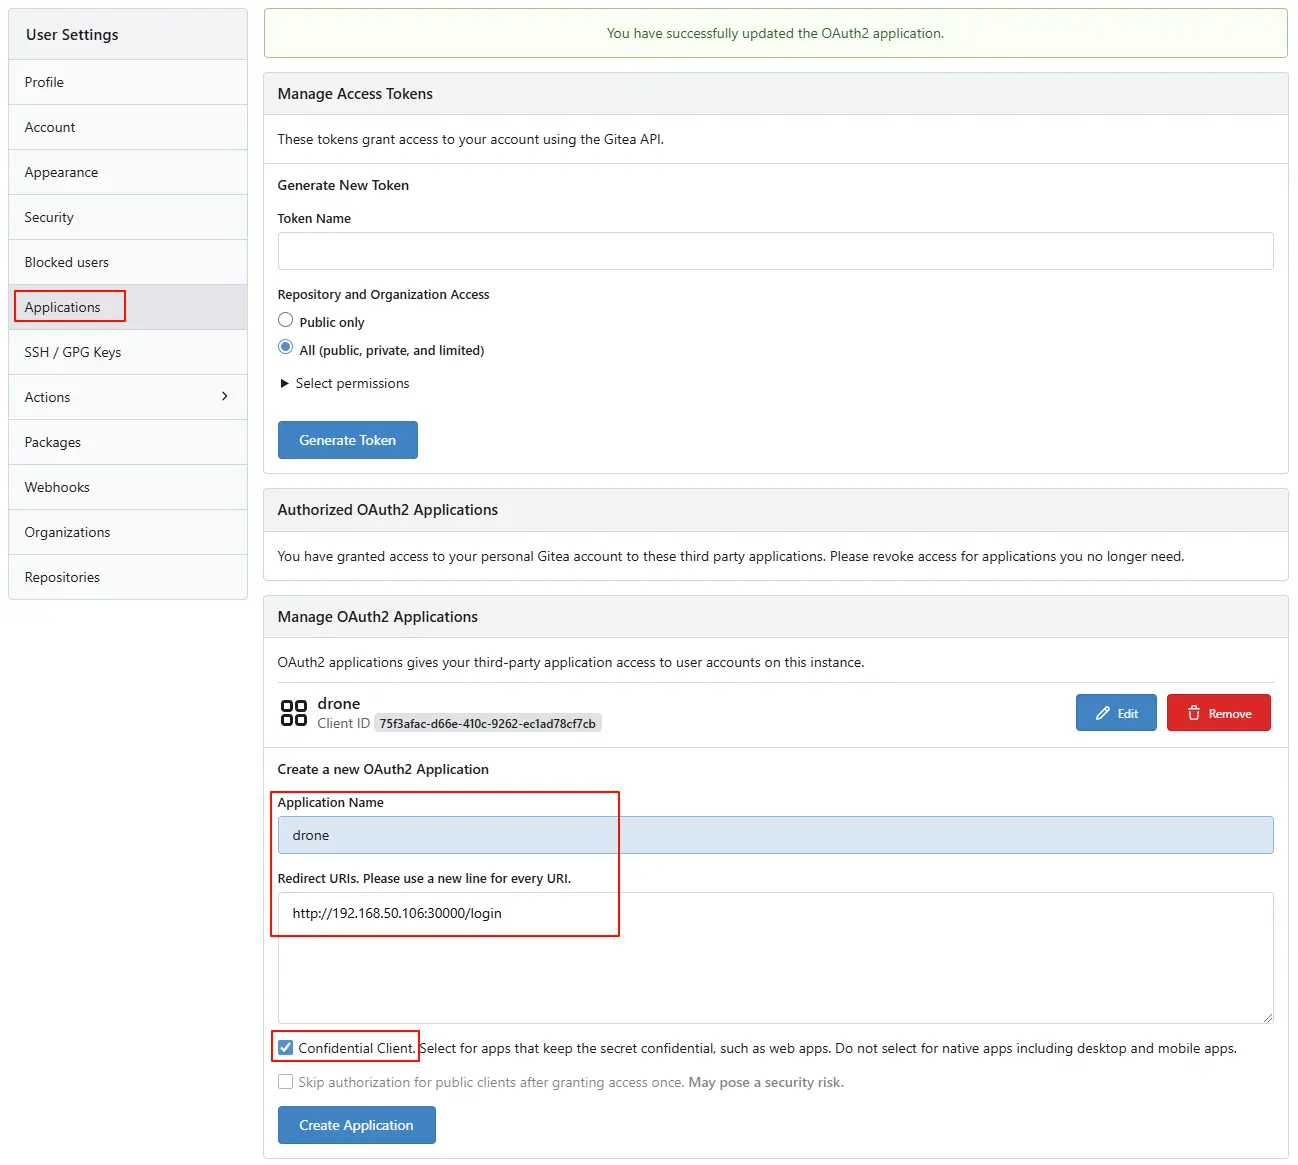Open Packages settings
This screenshot has width=1298, height=1165.
click(x=128, y=442)
